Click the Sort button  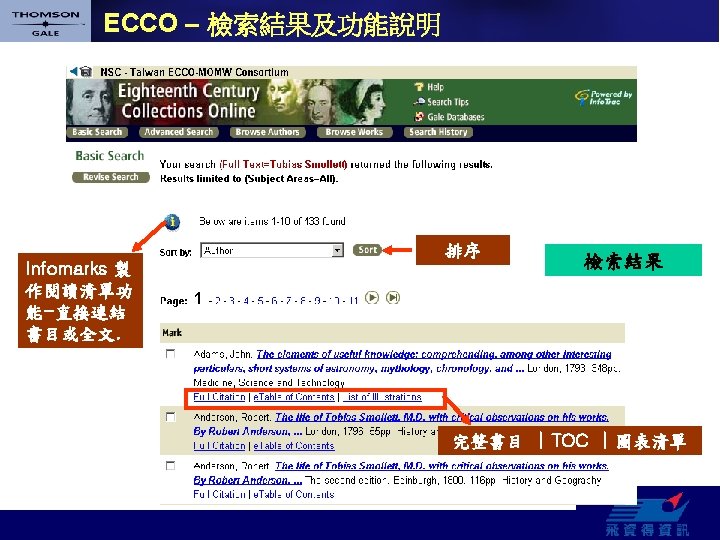point(367,250)
